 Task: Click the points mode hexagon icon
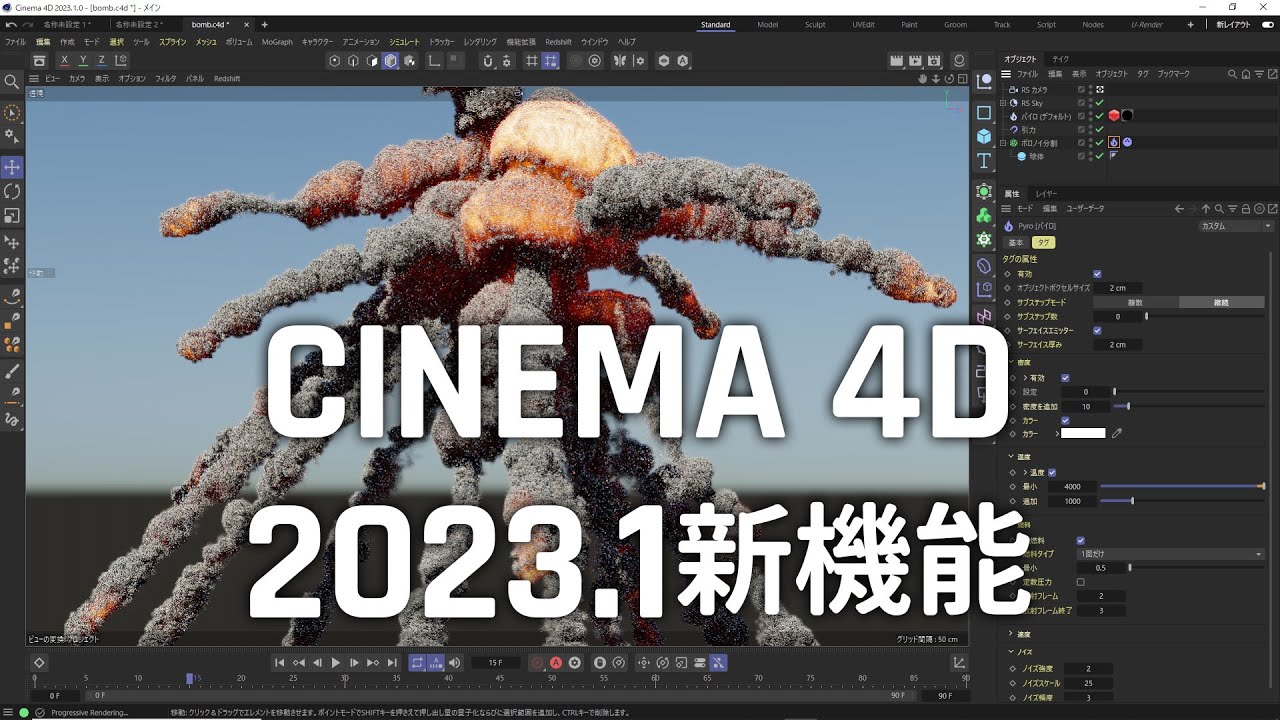(x=335, y=61)
